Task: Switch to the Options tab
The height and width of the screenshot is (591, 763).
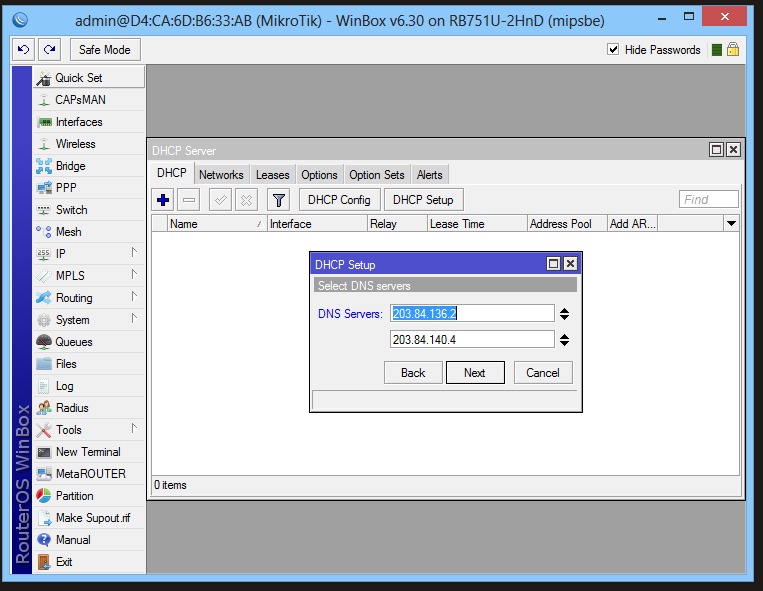Action: (319, 175)
